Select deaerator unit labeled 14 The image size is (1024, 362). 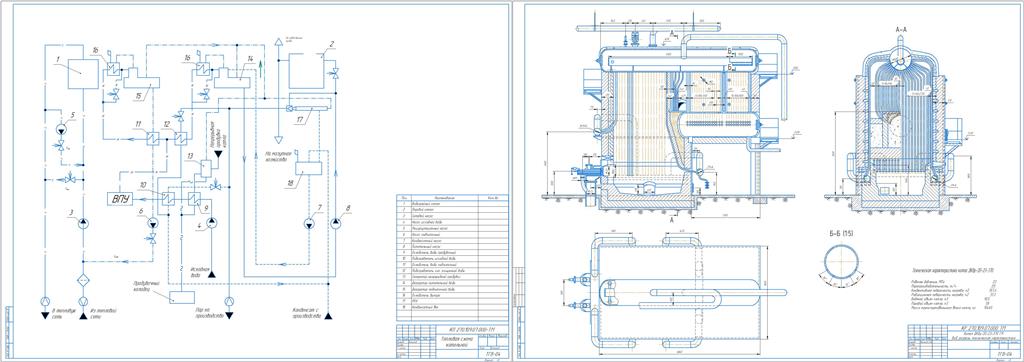[234, 78]
